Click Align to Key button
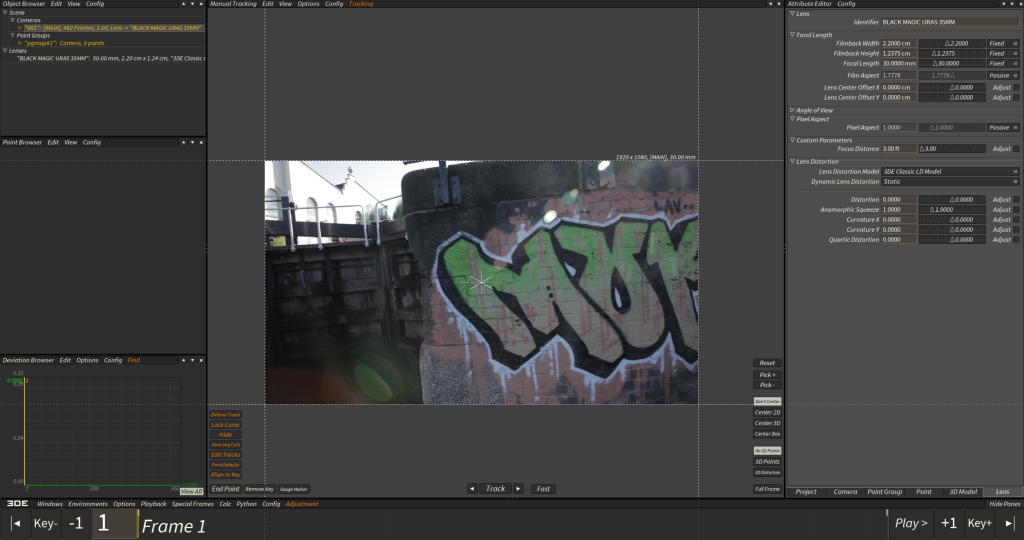The width and height of the screenshot is (1024, 540). (225, 475)
